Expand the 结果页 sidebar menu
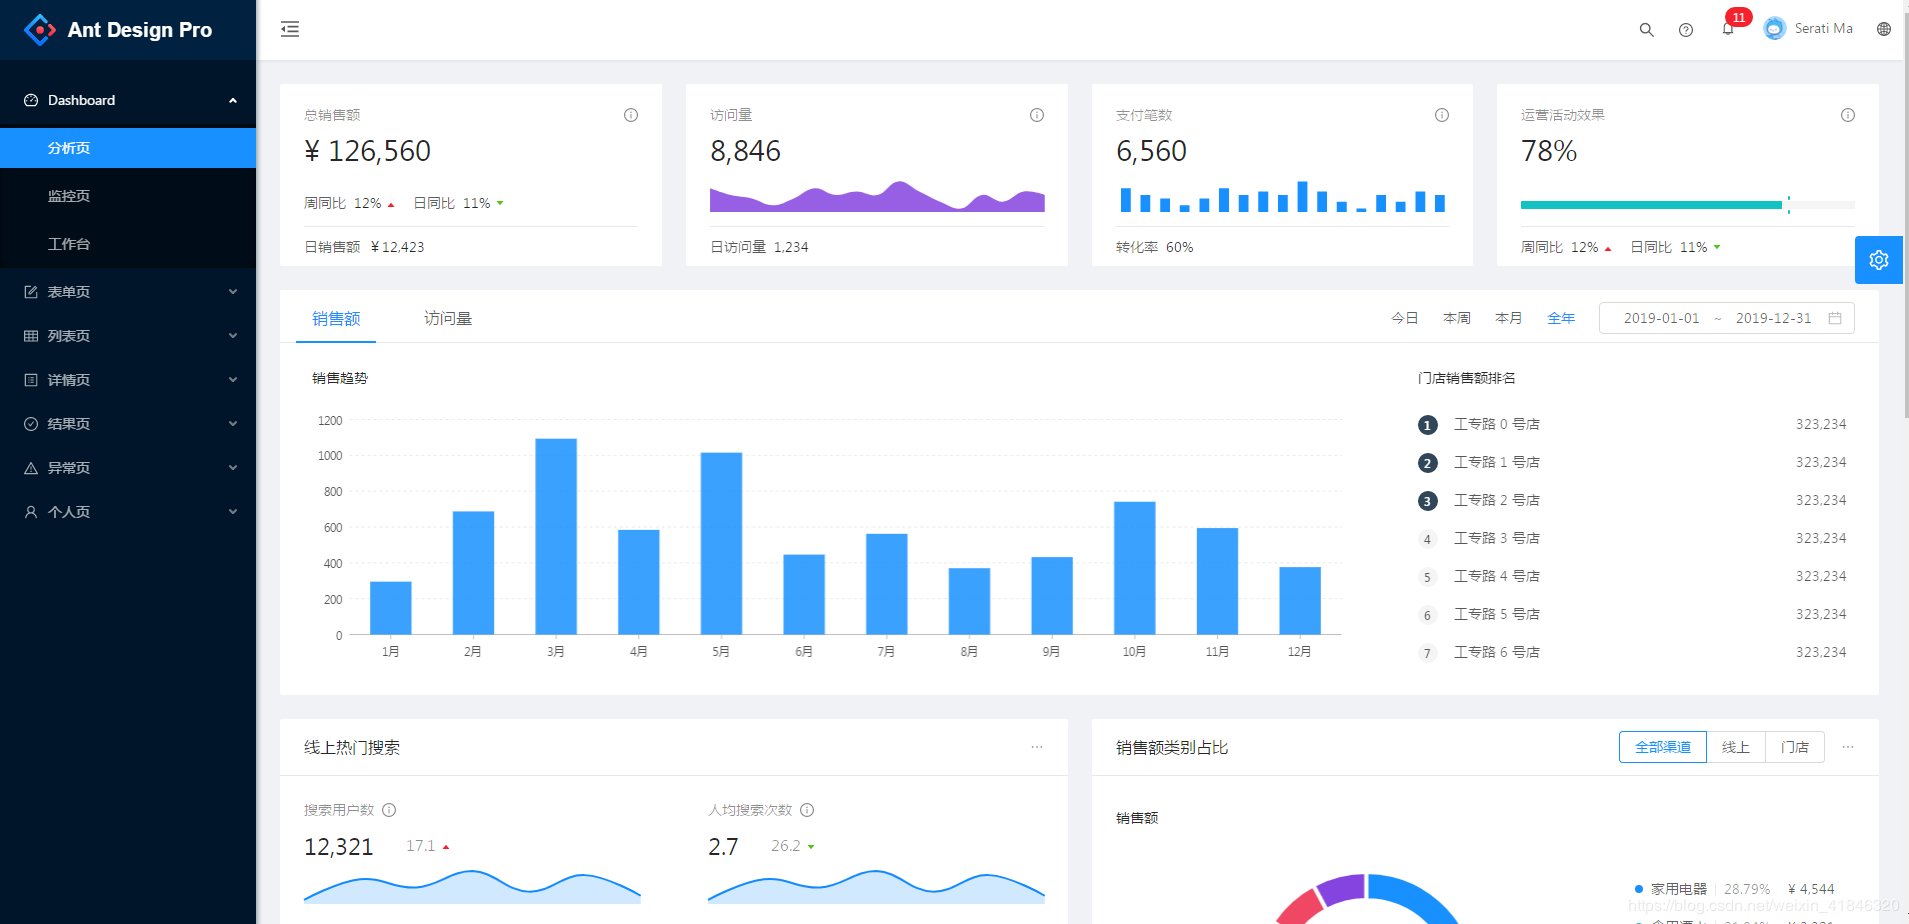 click(128, 424)
